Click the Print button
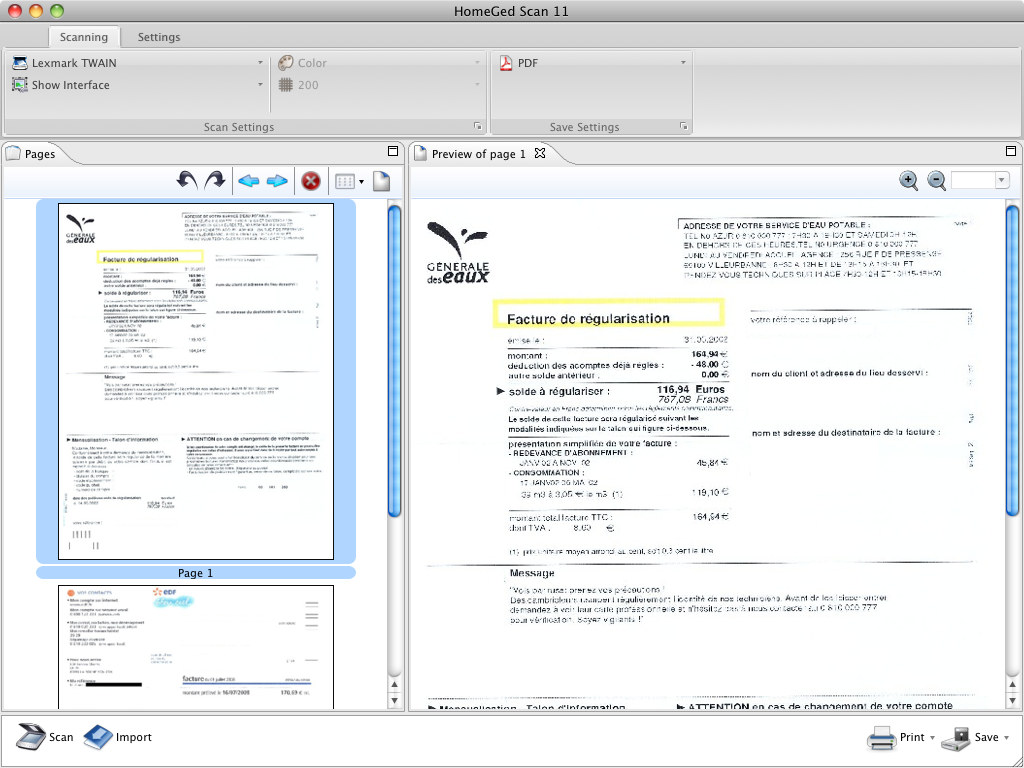This screenshot has height=768, width=1024. point(895,737)
